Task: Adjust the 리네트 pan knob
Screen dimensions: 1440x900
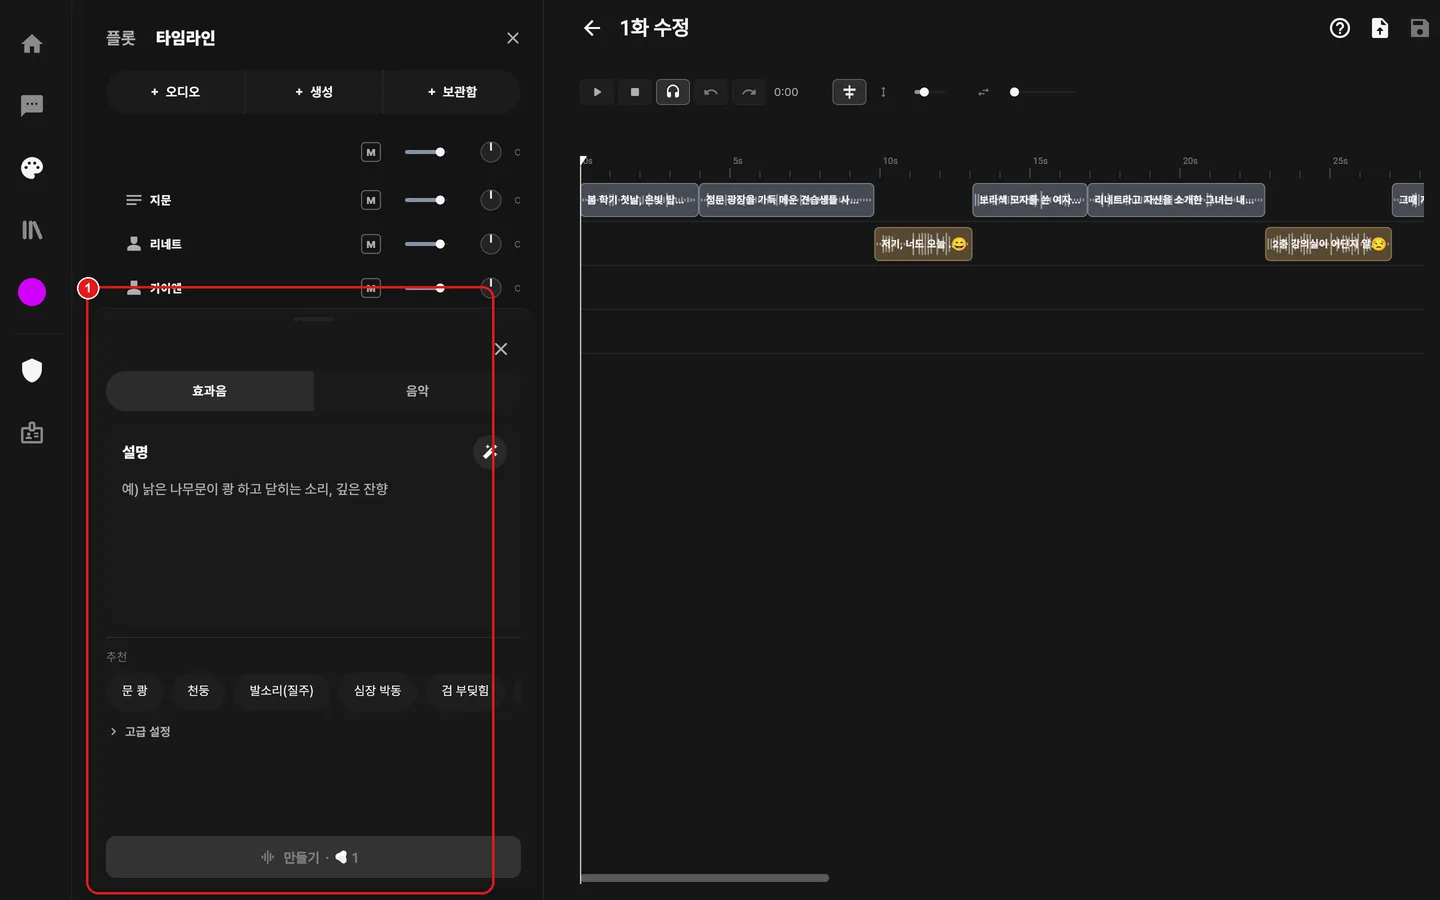Action: tap(490, 244)
